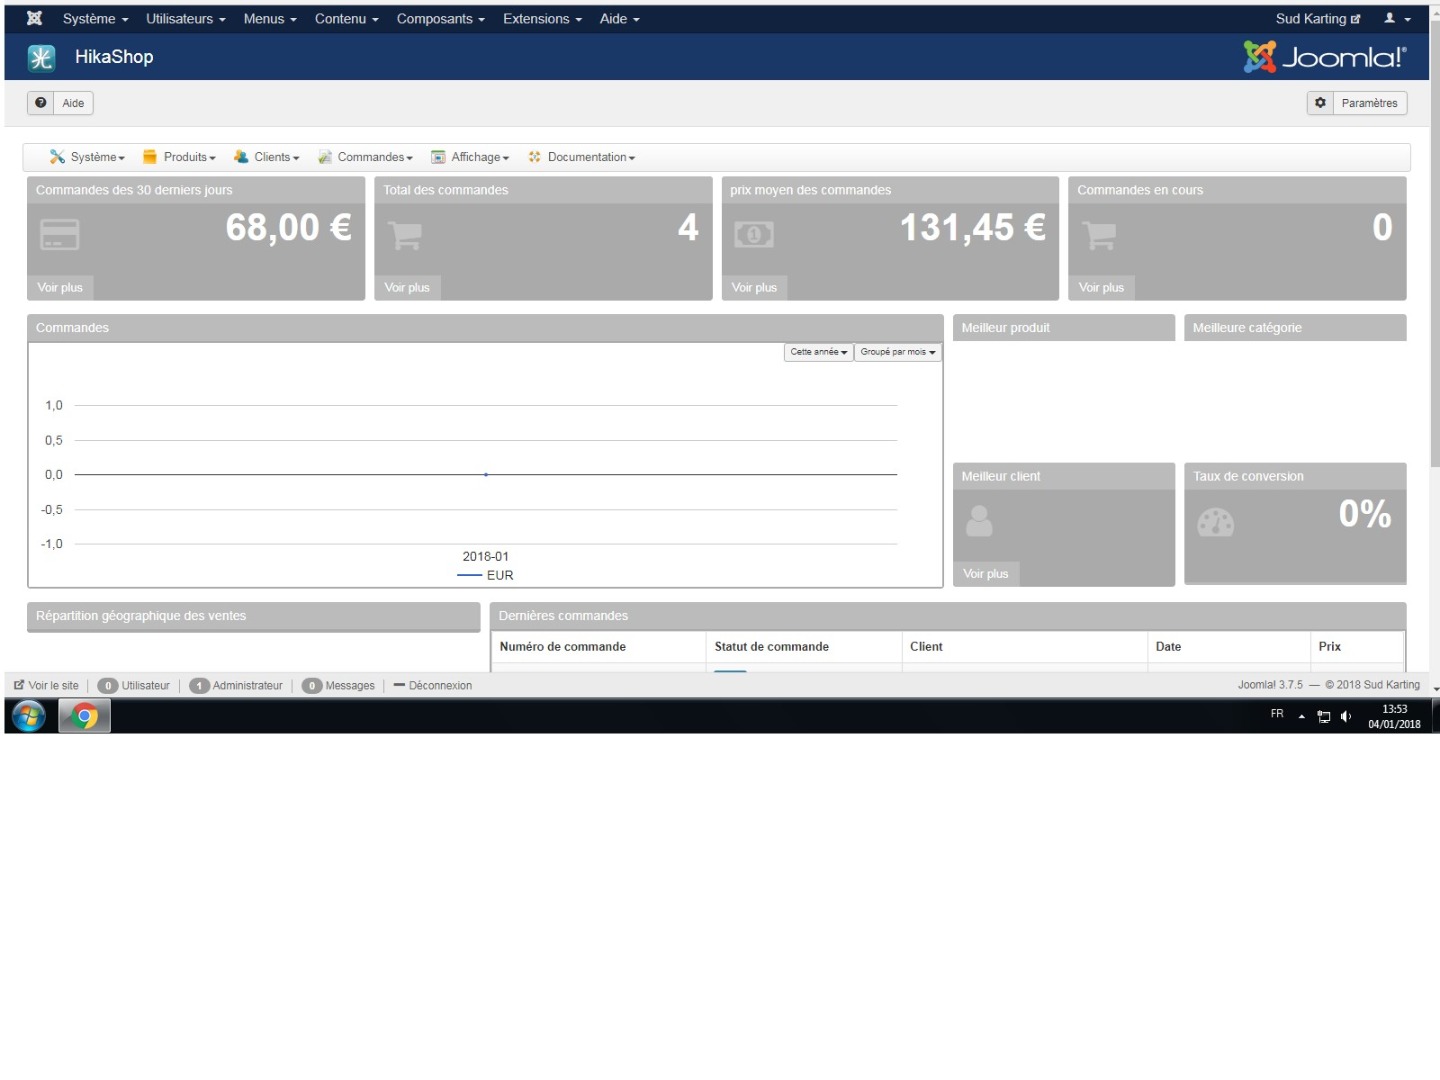Open the Groupé par mois dropdown
Screen dimensions: 1440x1080
coord(898,352)
